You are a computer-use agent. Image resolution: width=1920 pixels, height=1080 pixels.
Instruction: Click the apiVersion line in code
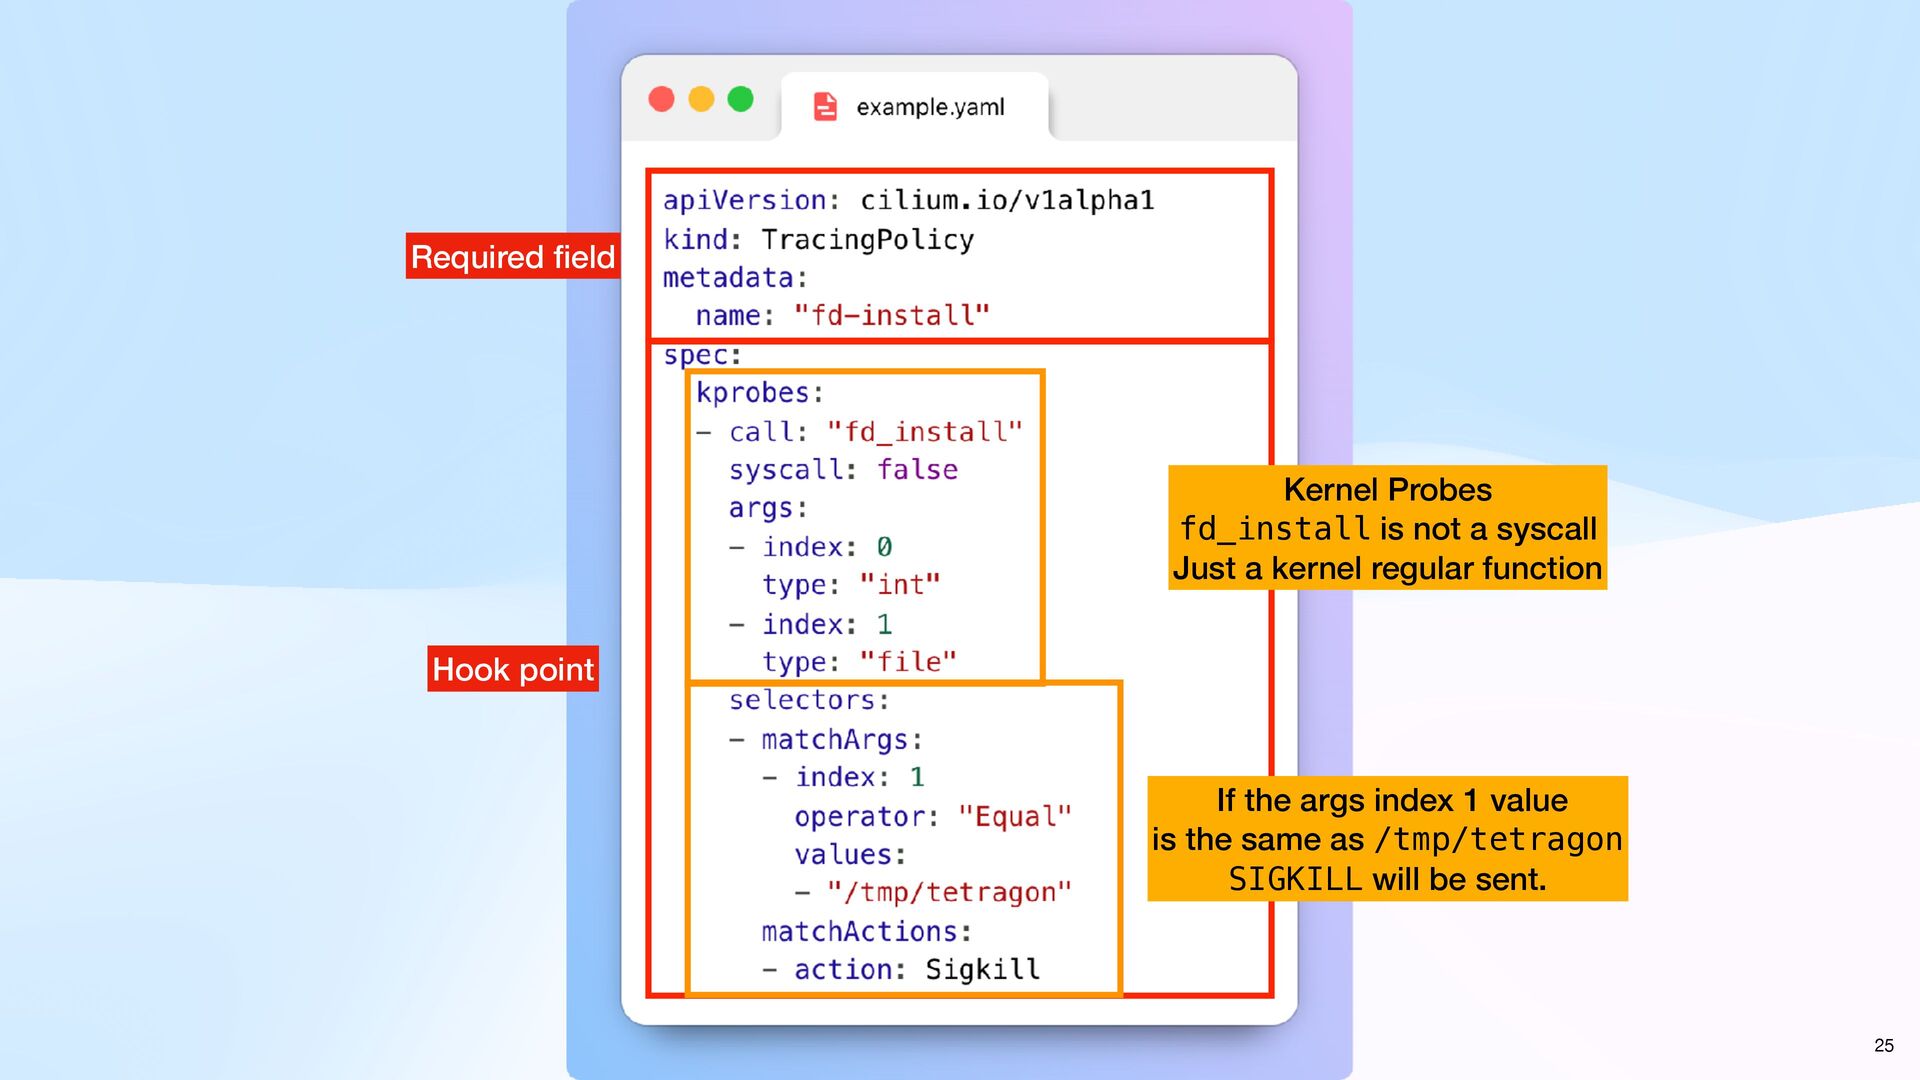coord(908,200)
